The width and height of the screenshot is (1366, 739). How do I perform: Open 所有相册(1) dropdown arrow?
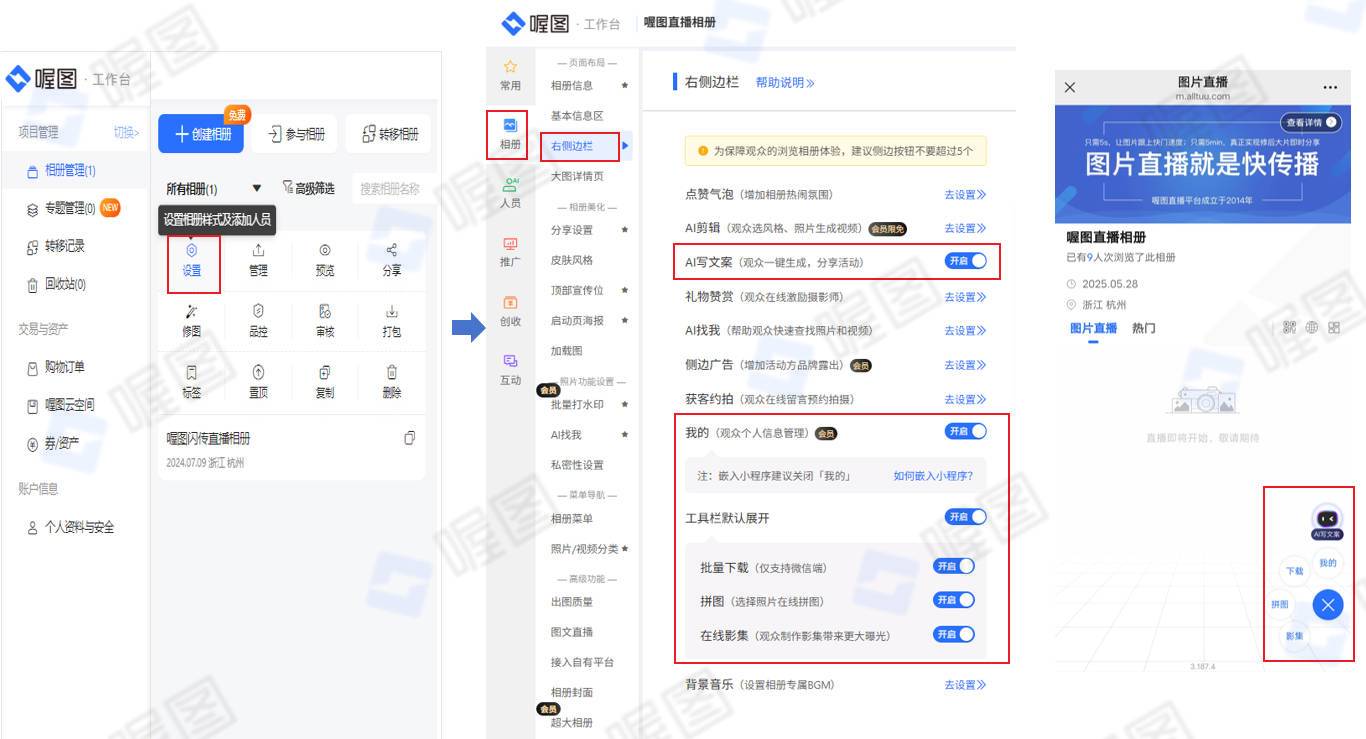pyautogui.click(x=256, y=188)
